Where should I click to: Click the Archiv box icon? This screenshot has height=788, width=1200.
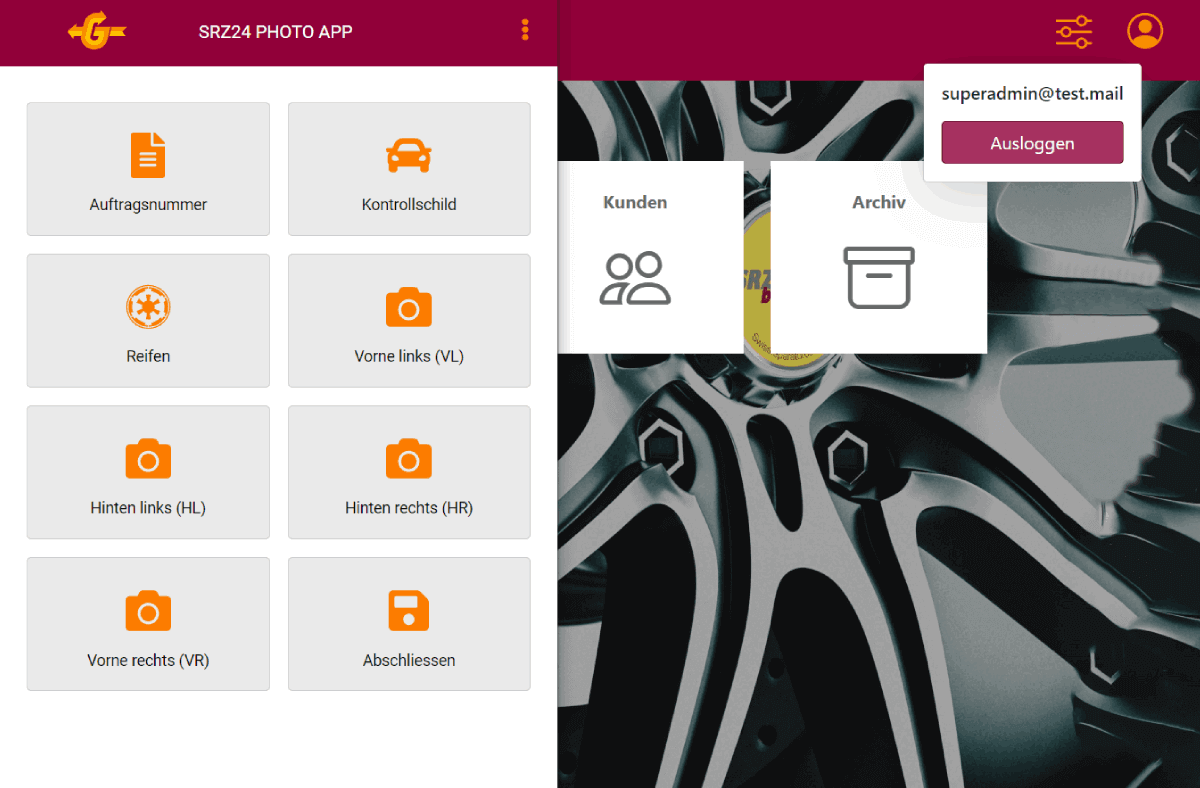(x=878, y=278)
